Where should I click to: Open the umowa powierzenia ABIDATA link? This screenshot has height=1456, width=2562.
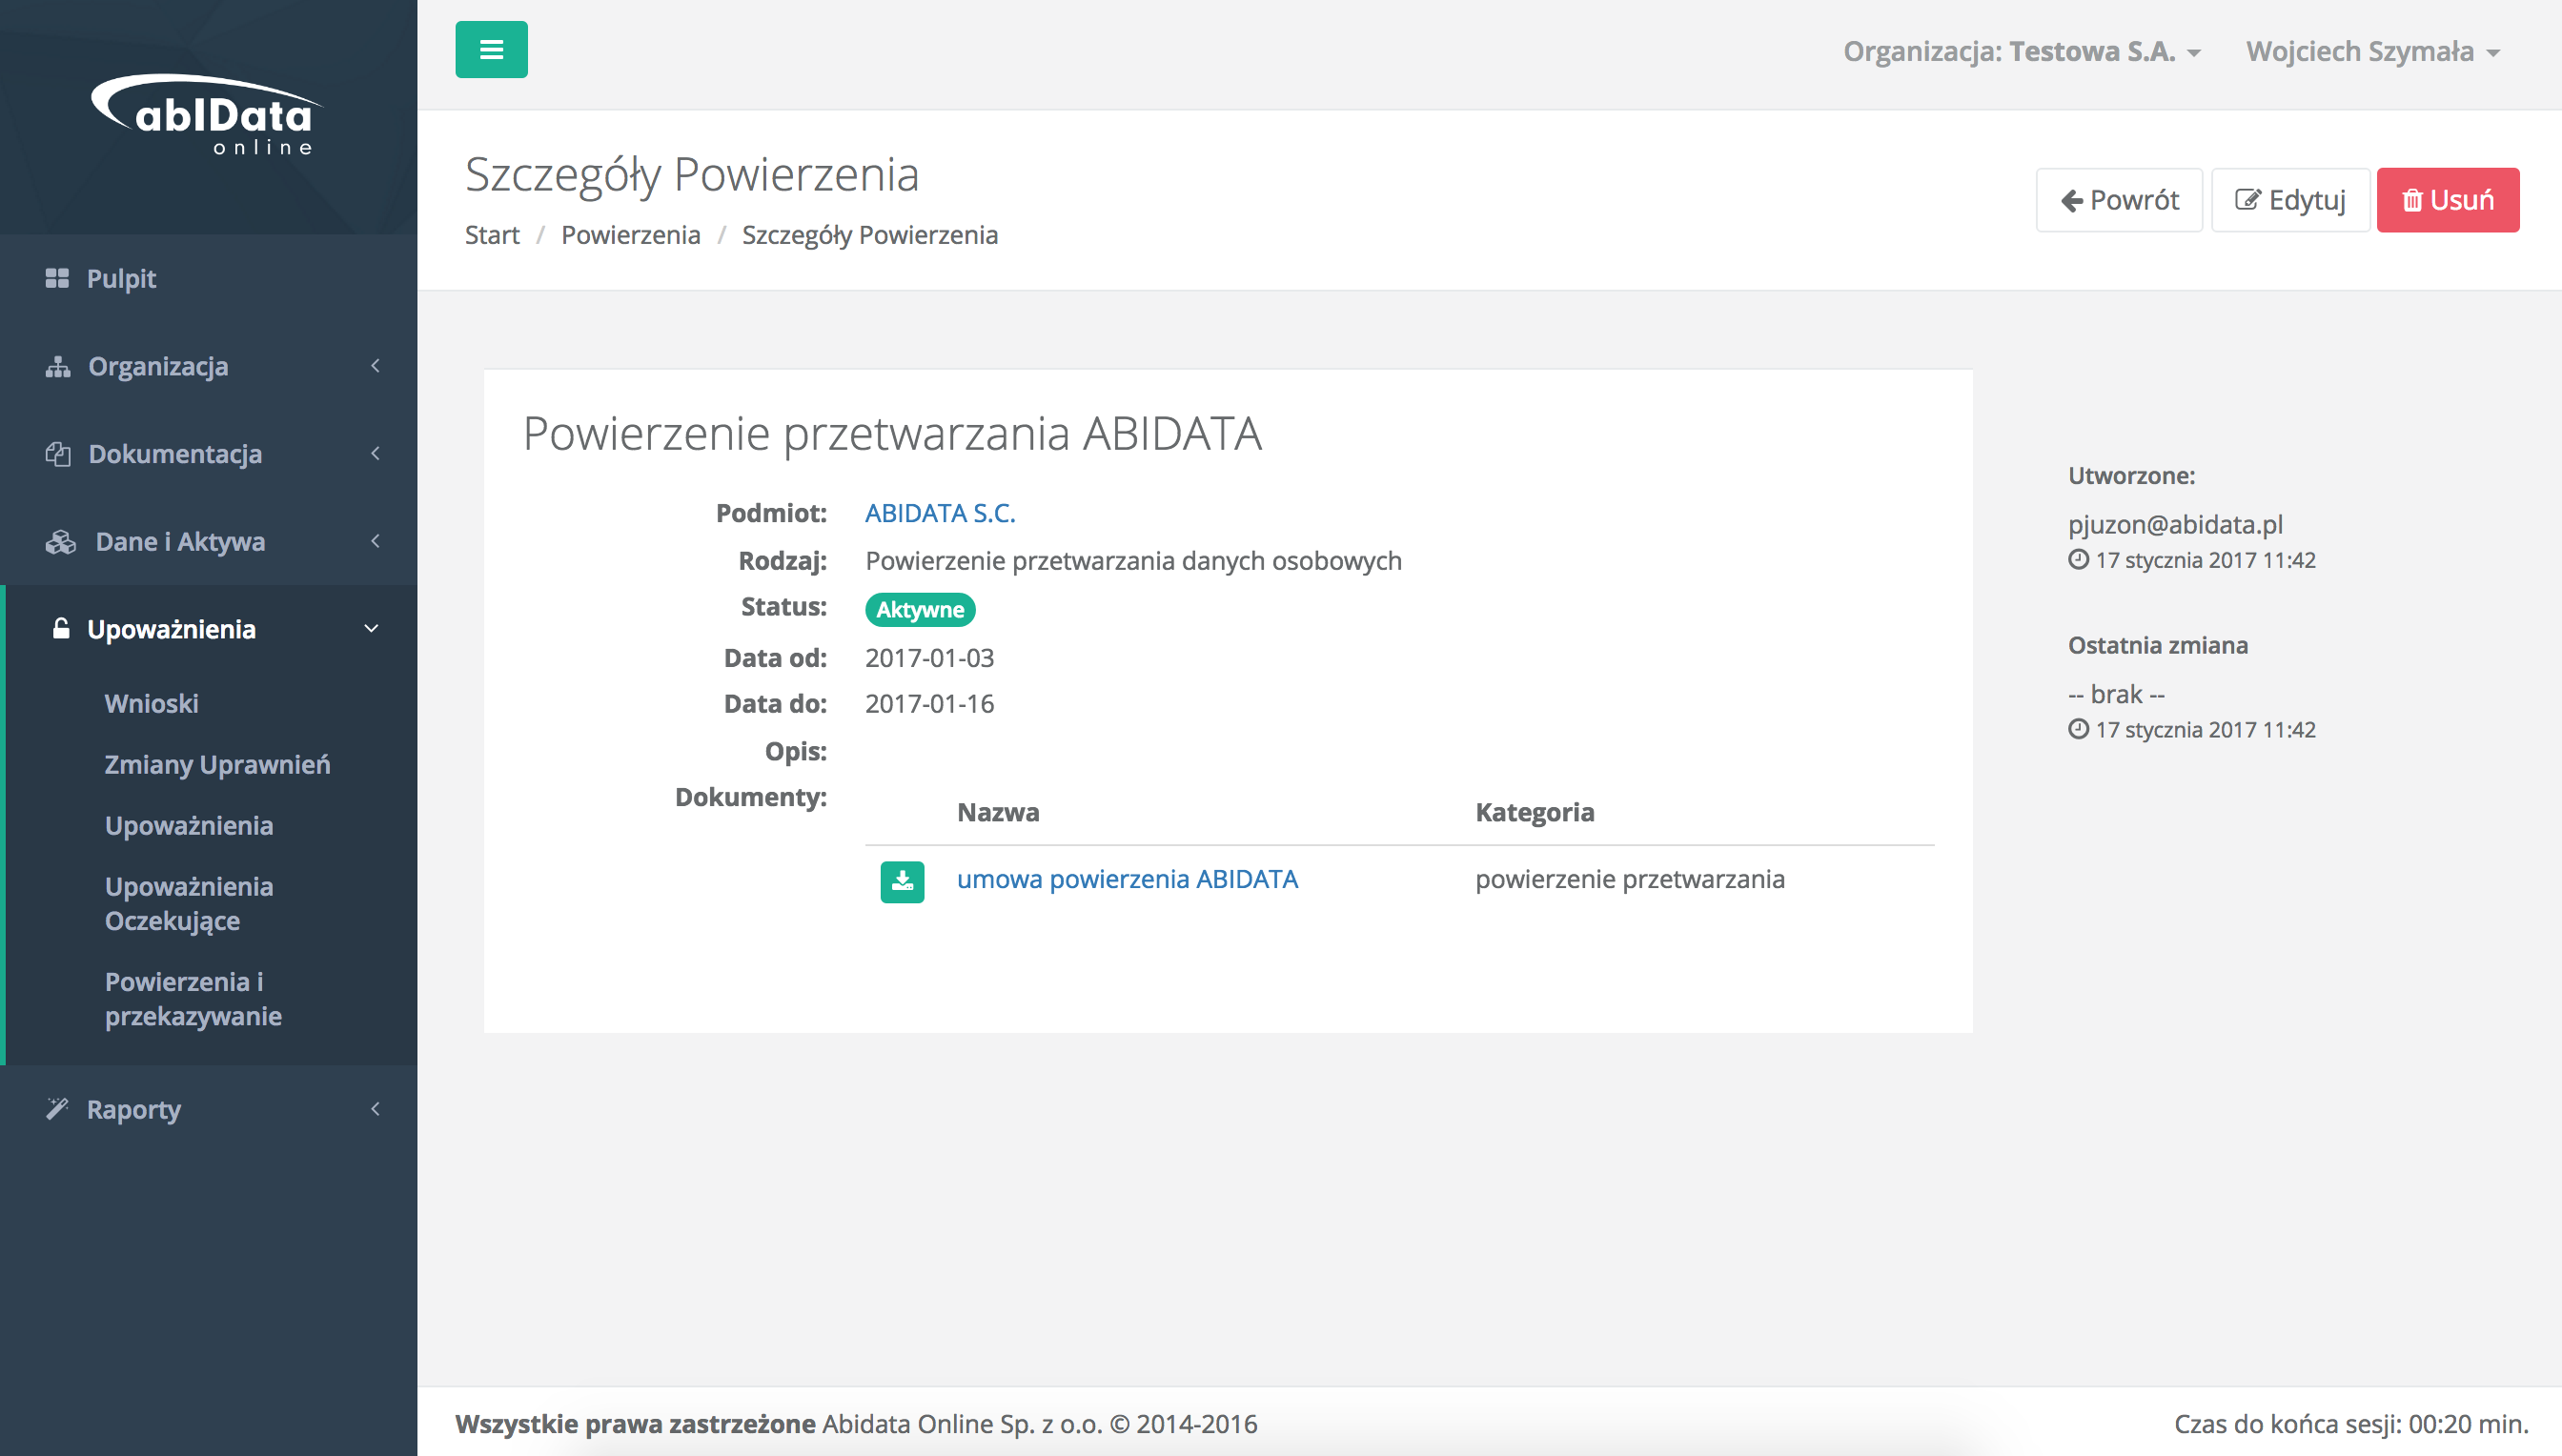tap(1127, 879)
